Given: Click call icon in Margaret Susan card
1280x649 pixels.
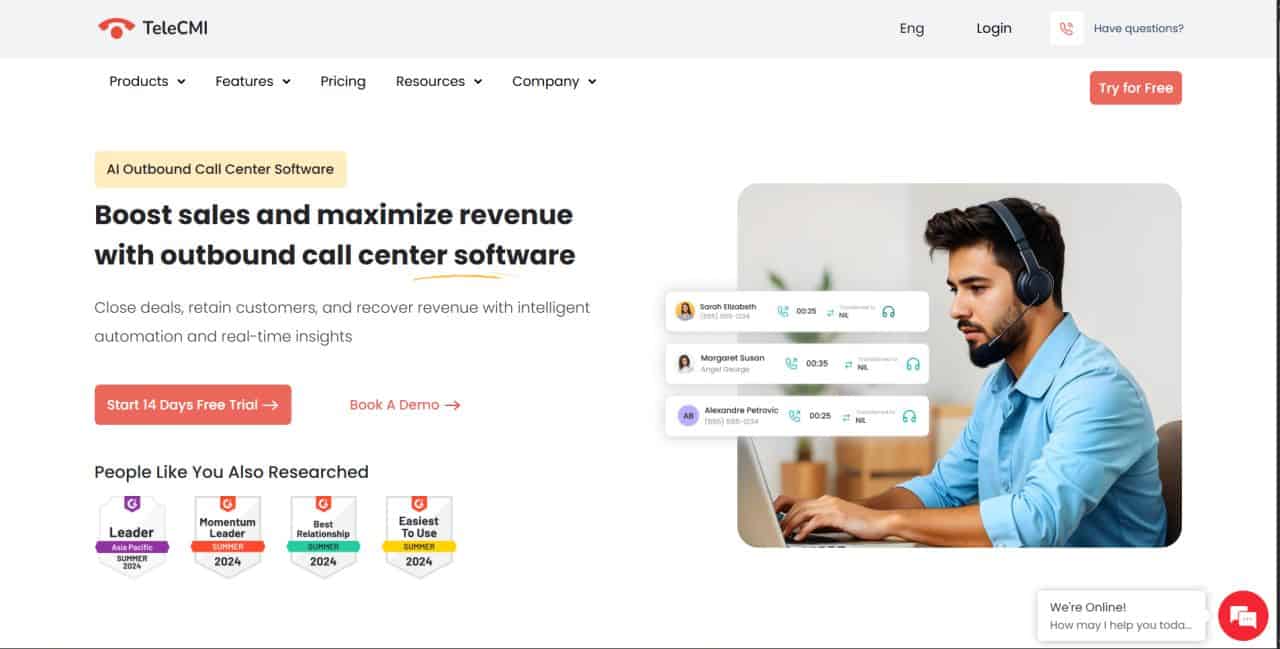Looking at the screenshot, I should (792, 364).
